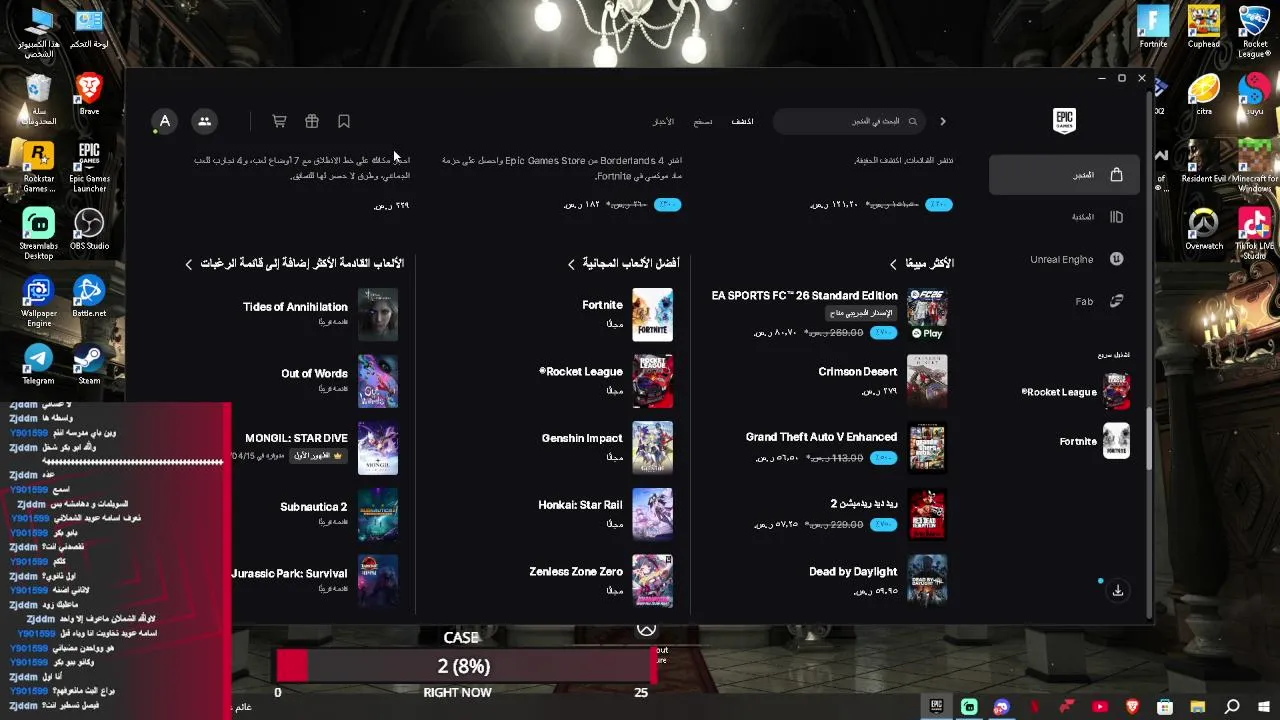Open Rockstar Games Launcher shortcut

(38, 166)
